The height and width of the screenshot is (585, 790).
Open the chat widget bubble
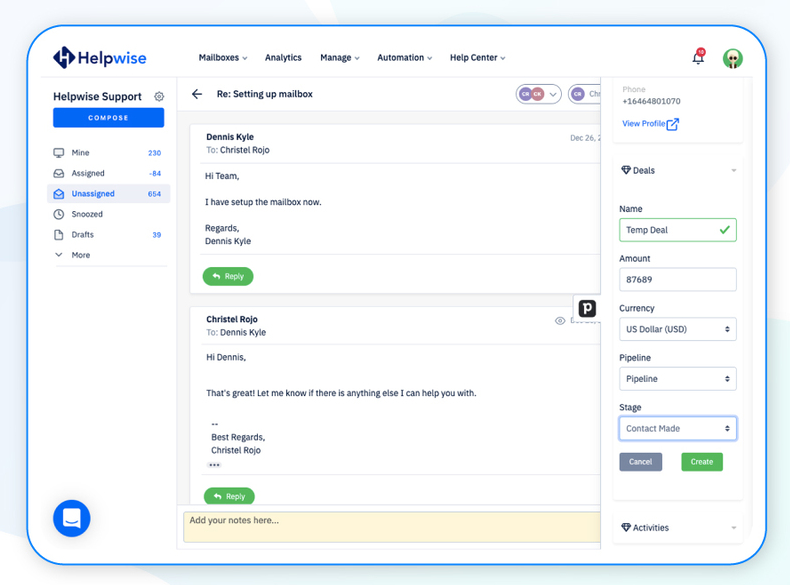click(72, 518)
